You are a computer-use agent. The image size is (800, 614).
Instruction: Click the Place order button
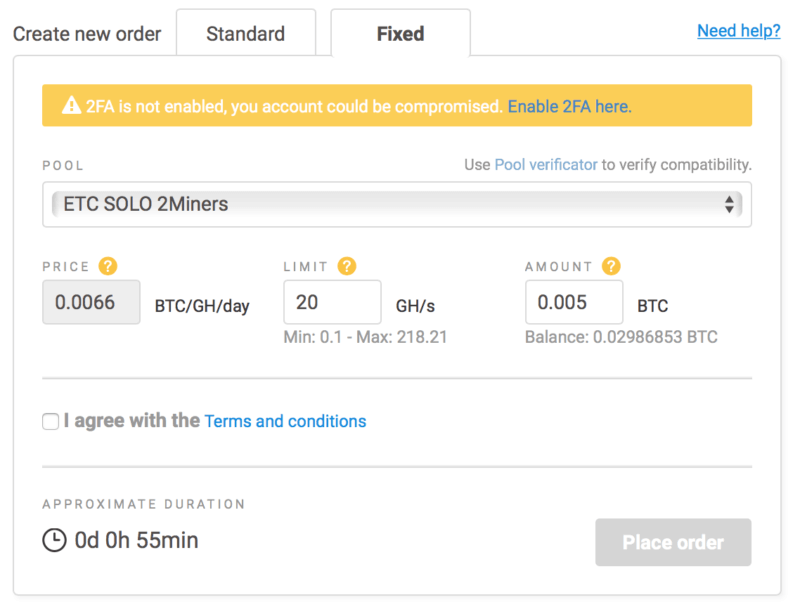pos(673,542)
